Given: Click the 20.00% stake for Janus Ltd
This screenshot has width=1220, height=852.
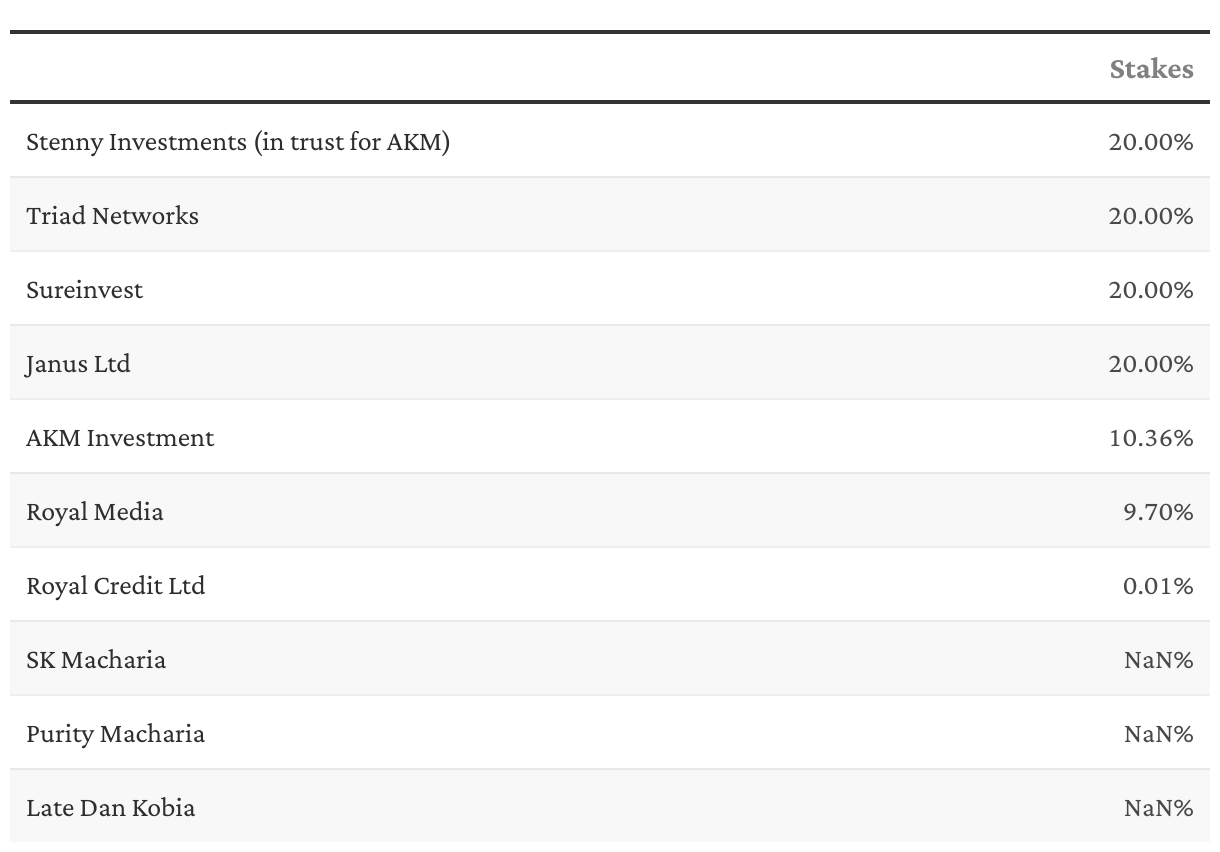Looking at the screenshot, I should click(1150, 364).
